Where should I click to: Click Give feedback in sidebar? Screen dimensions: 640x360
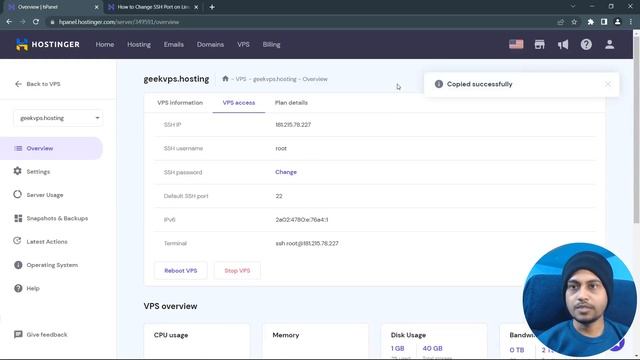(47, 335)
